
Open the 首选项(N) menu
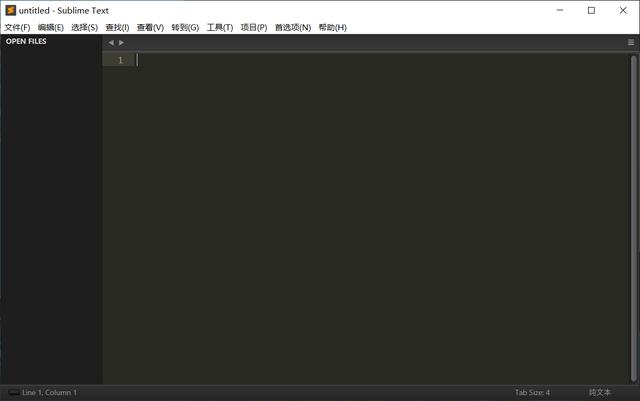click(x=293, y=27)
